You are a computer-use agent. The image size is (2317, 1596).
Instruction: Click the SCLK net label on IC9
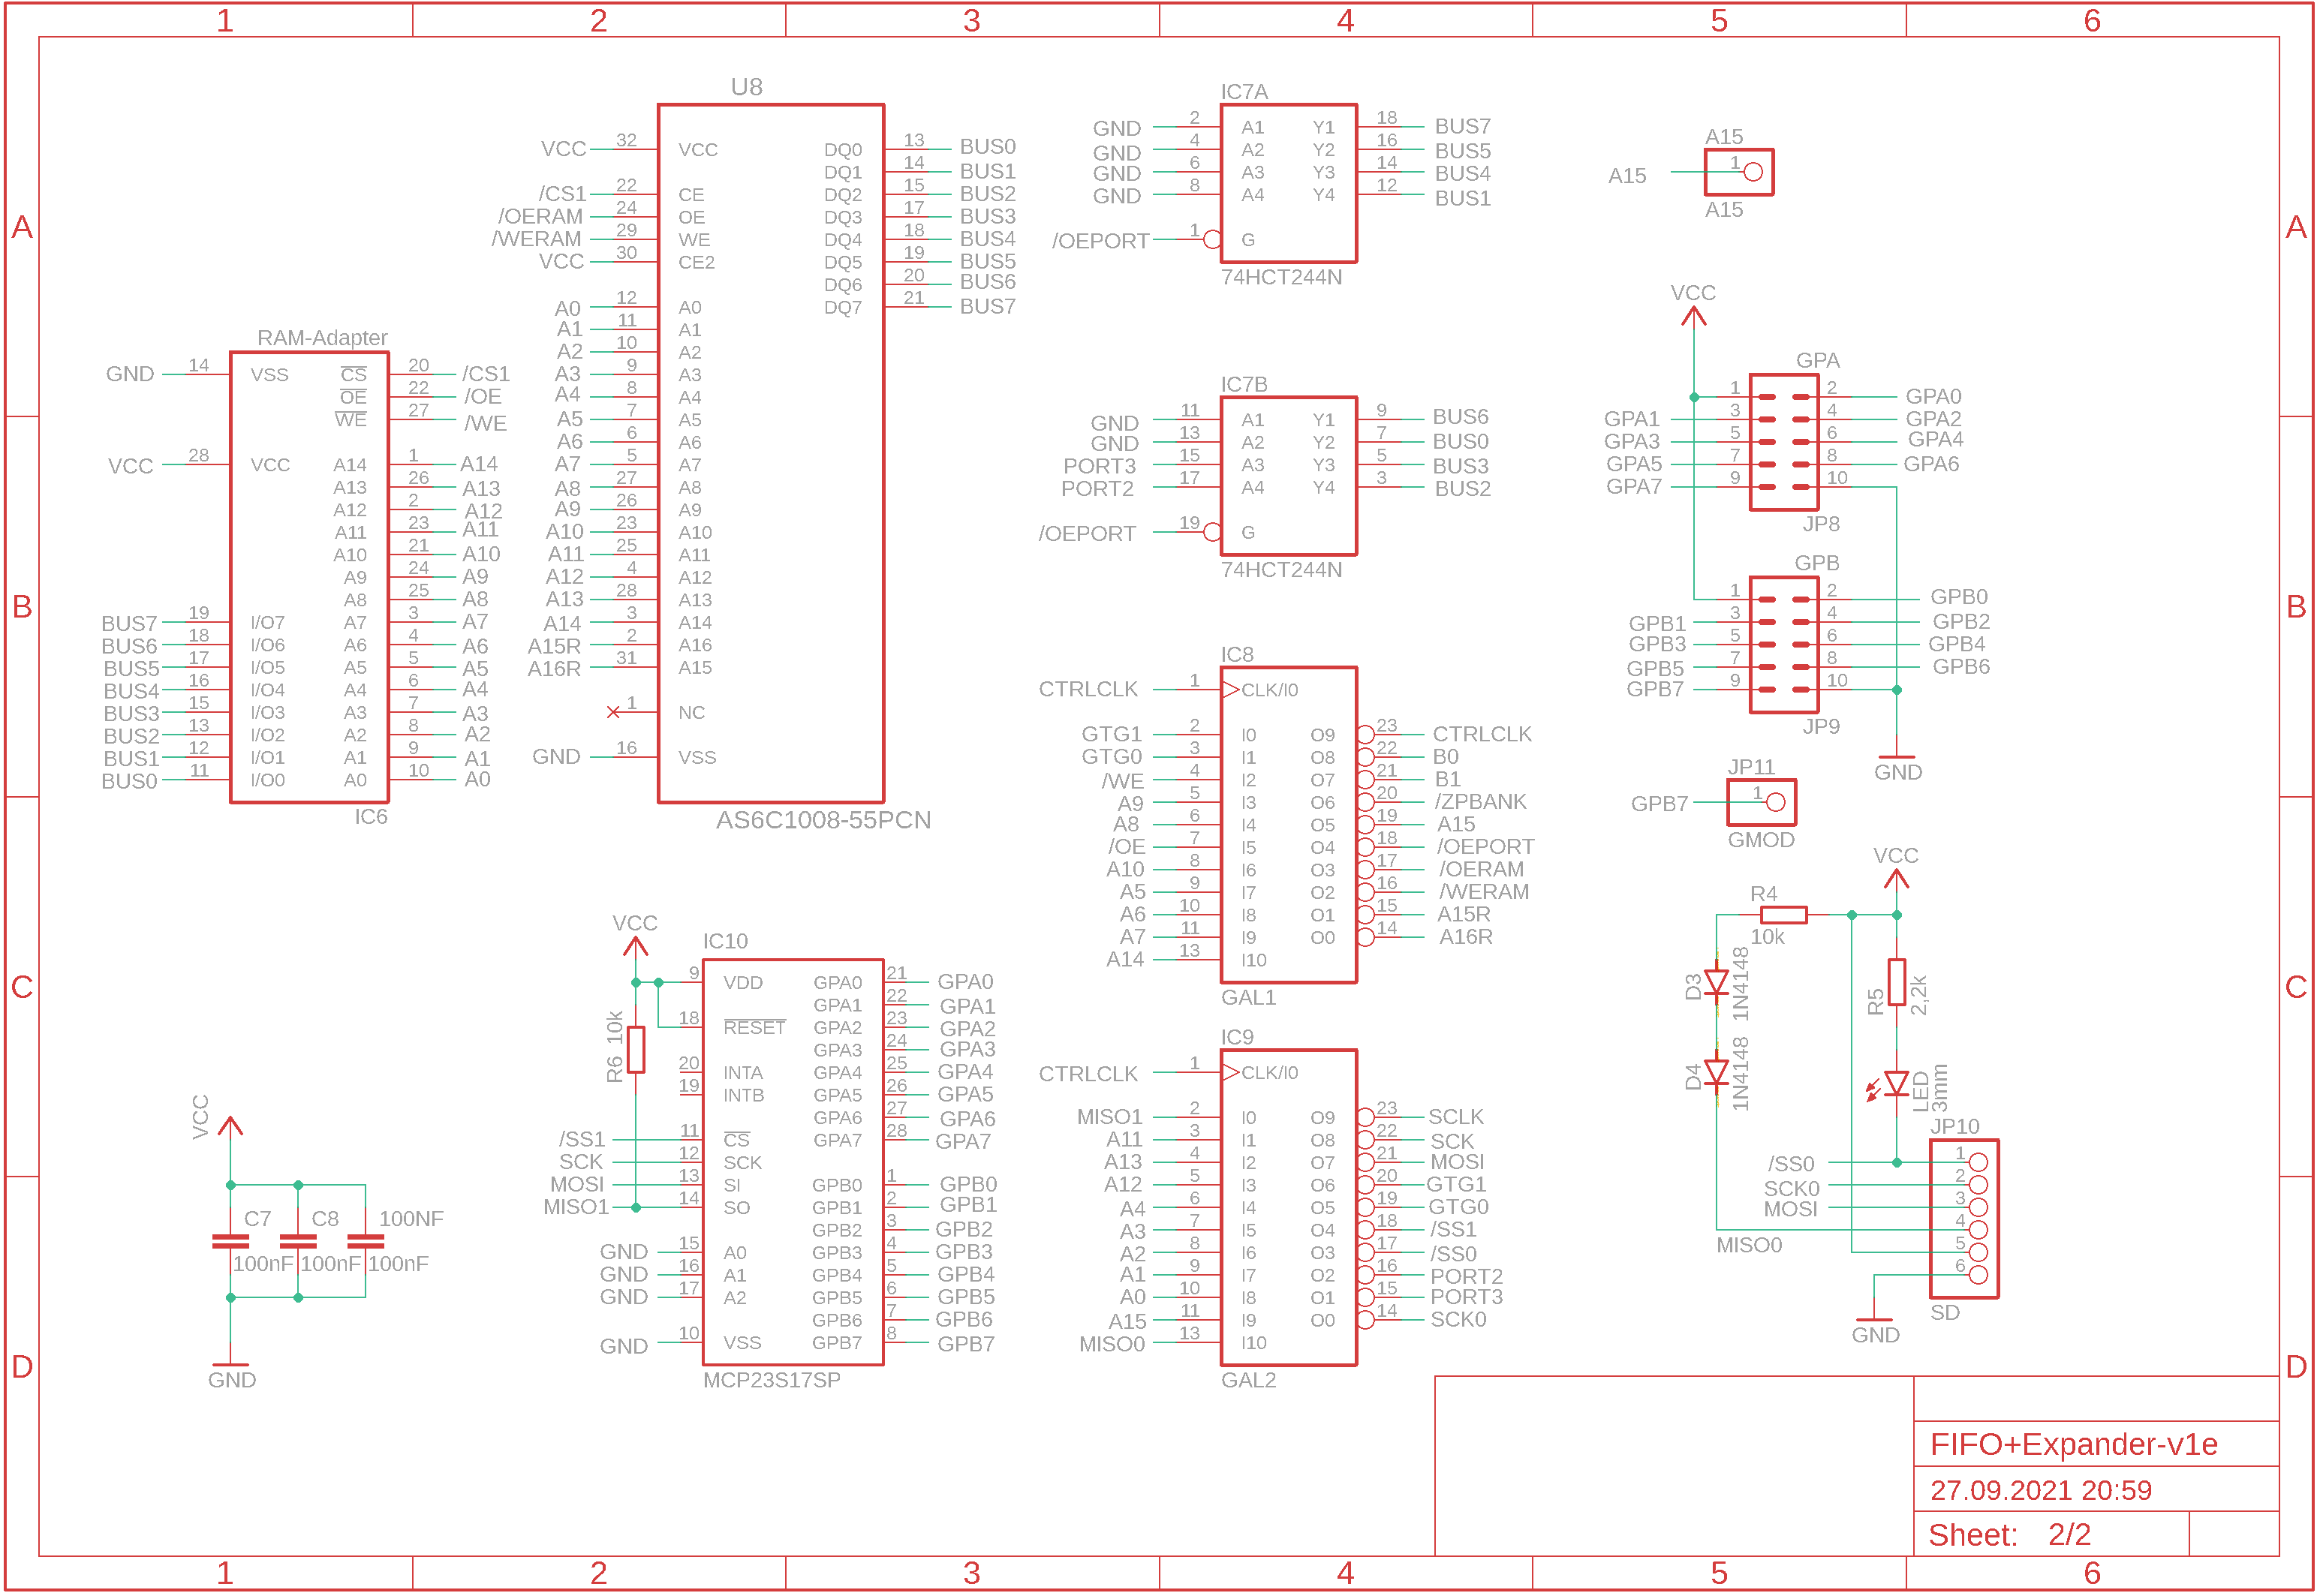[x=1456, y=1116]
